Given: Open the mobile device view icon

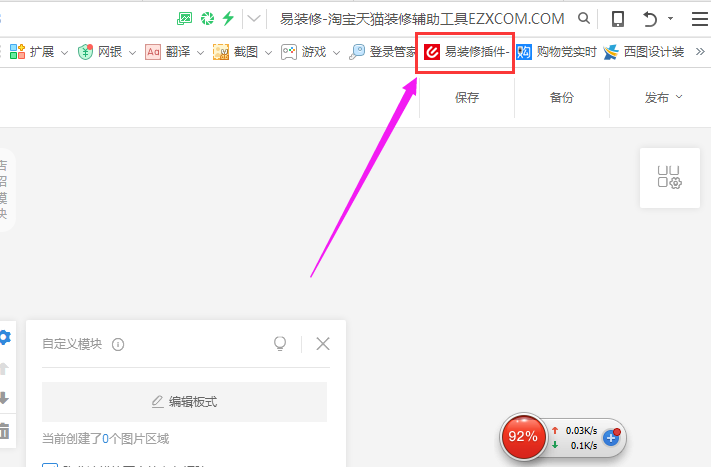Looking at the screenshot, I should pyautogui.click(x=618, y=19).
